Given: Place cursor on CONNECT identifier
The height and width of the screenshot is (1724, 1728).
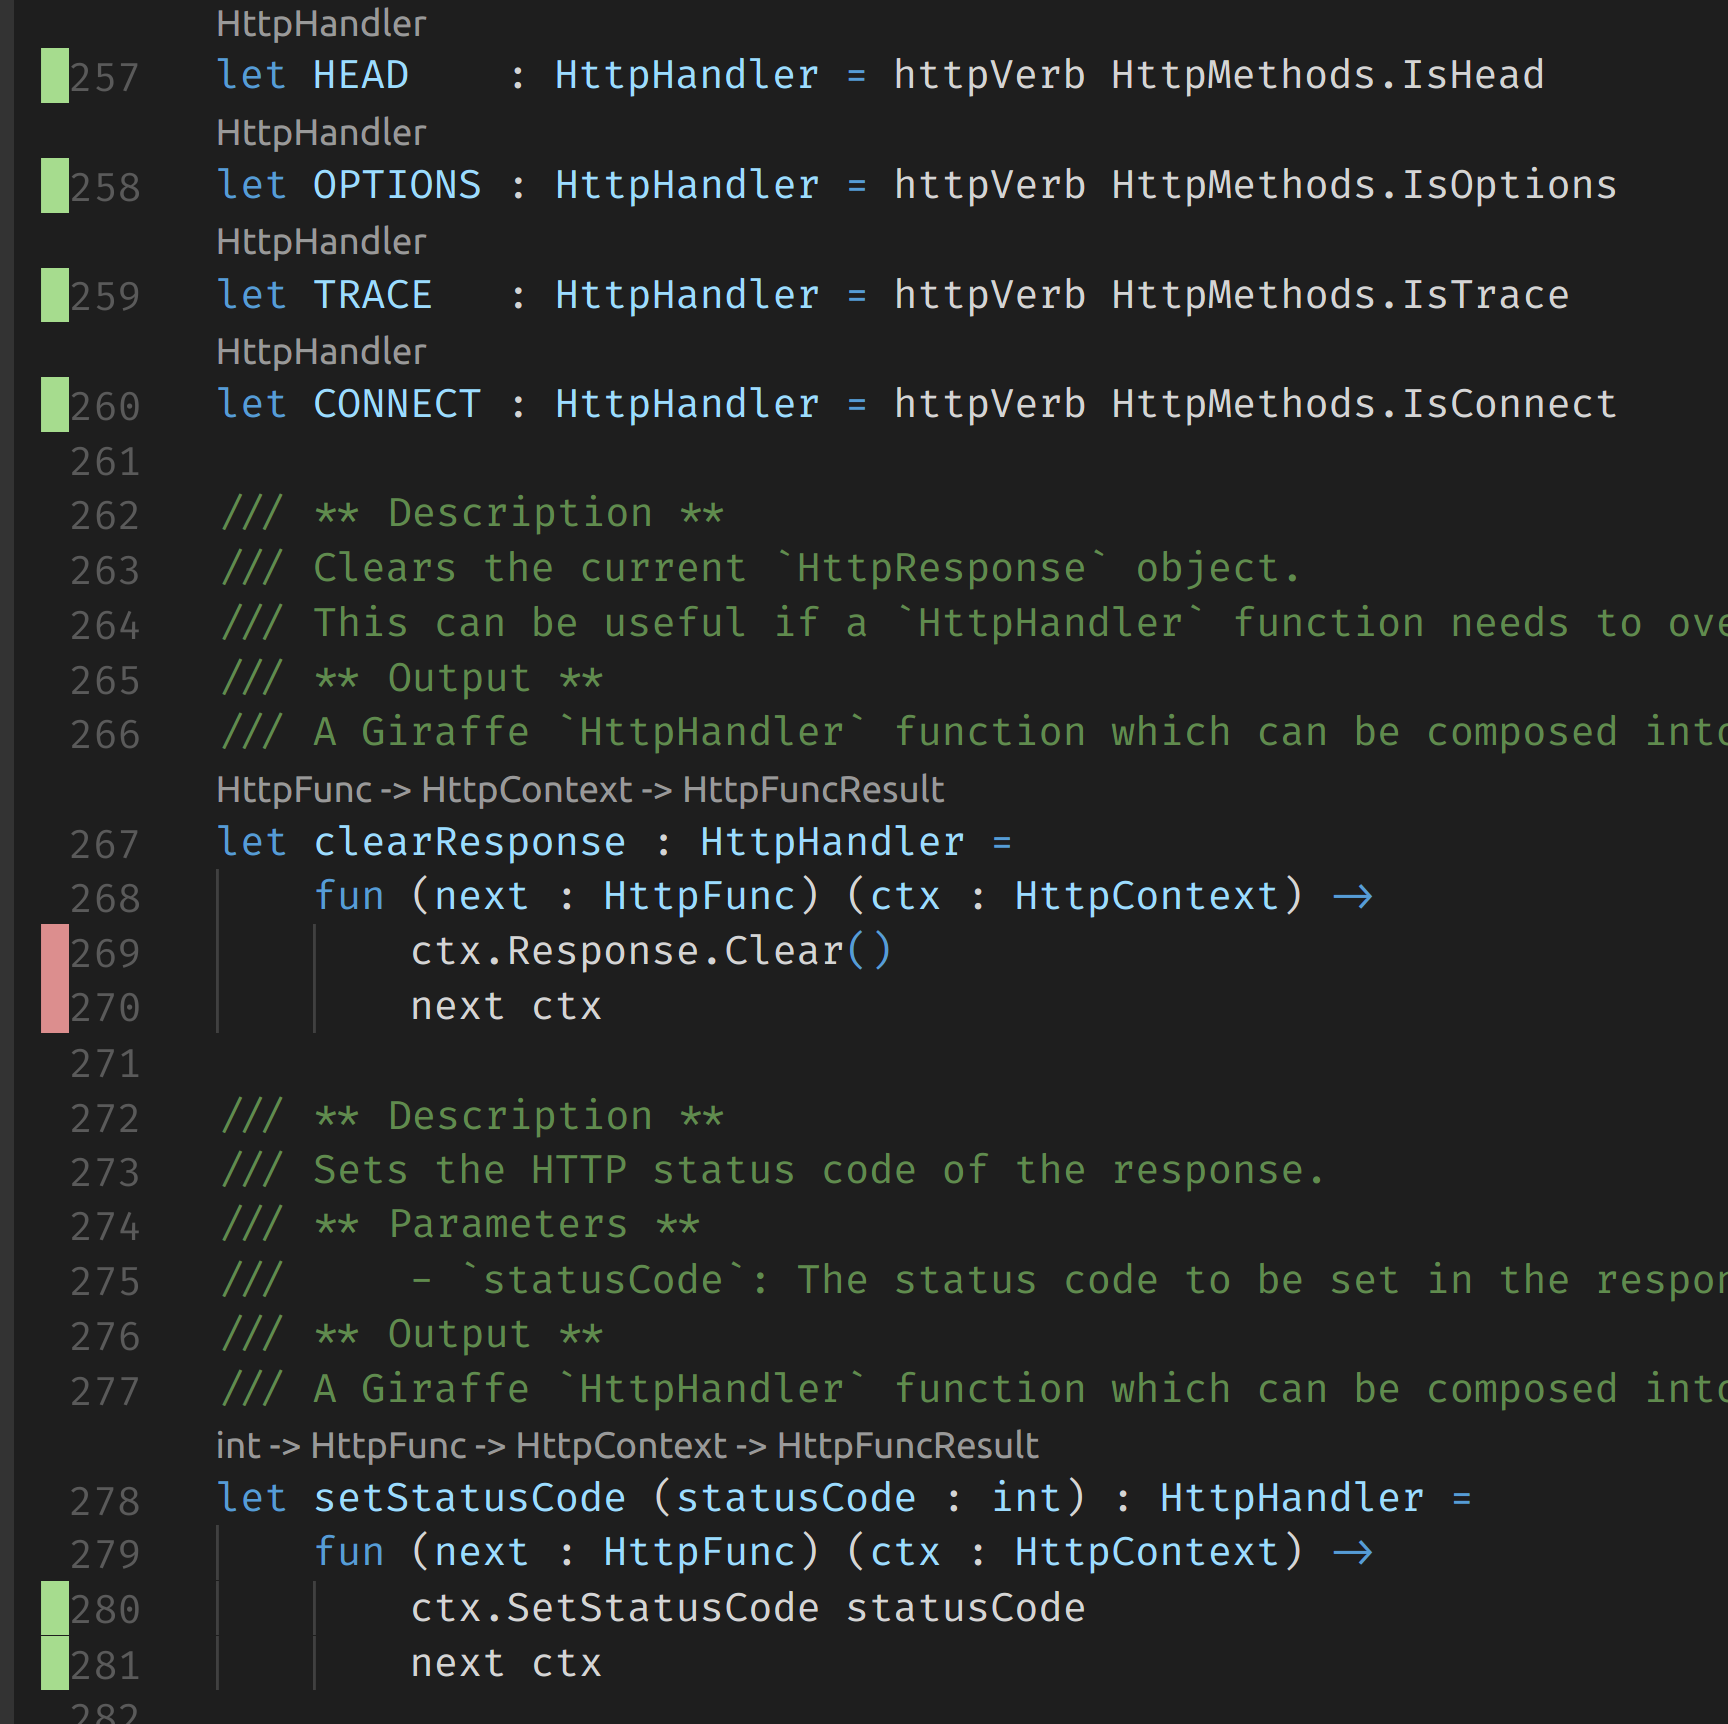Looking at the screenshot, I should point(397,404).
